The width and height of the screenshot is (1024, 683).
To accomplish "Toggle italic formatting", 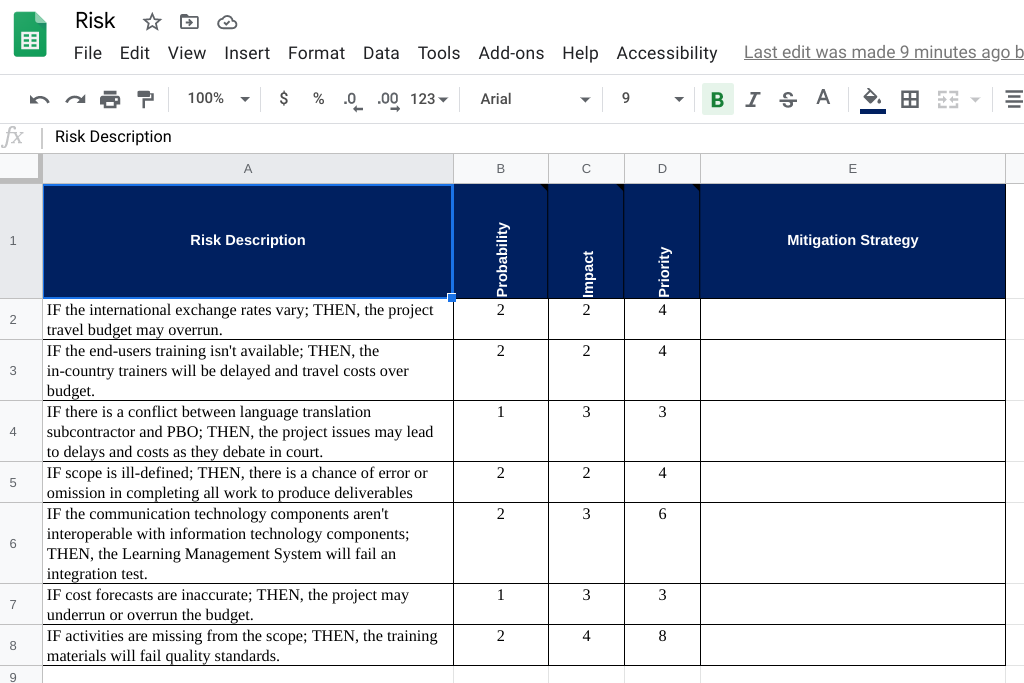I will [x=753, y=99].
